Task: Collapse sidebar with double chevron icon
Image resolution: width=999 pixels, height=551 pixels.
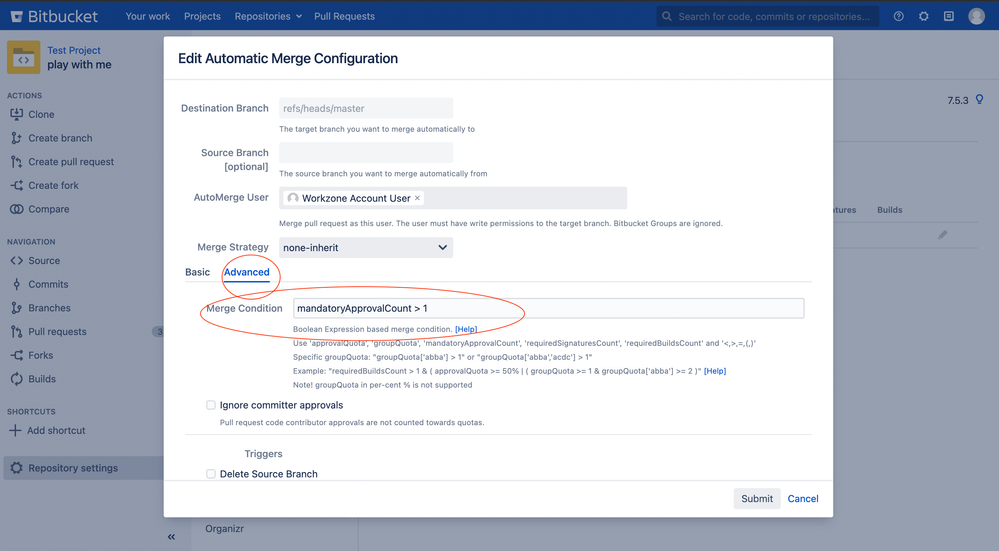Action: coord(171,537)
